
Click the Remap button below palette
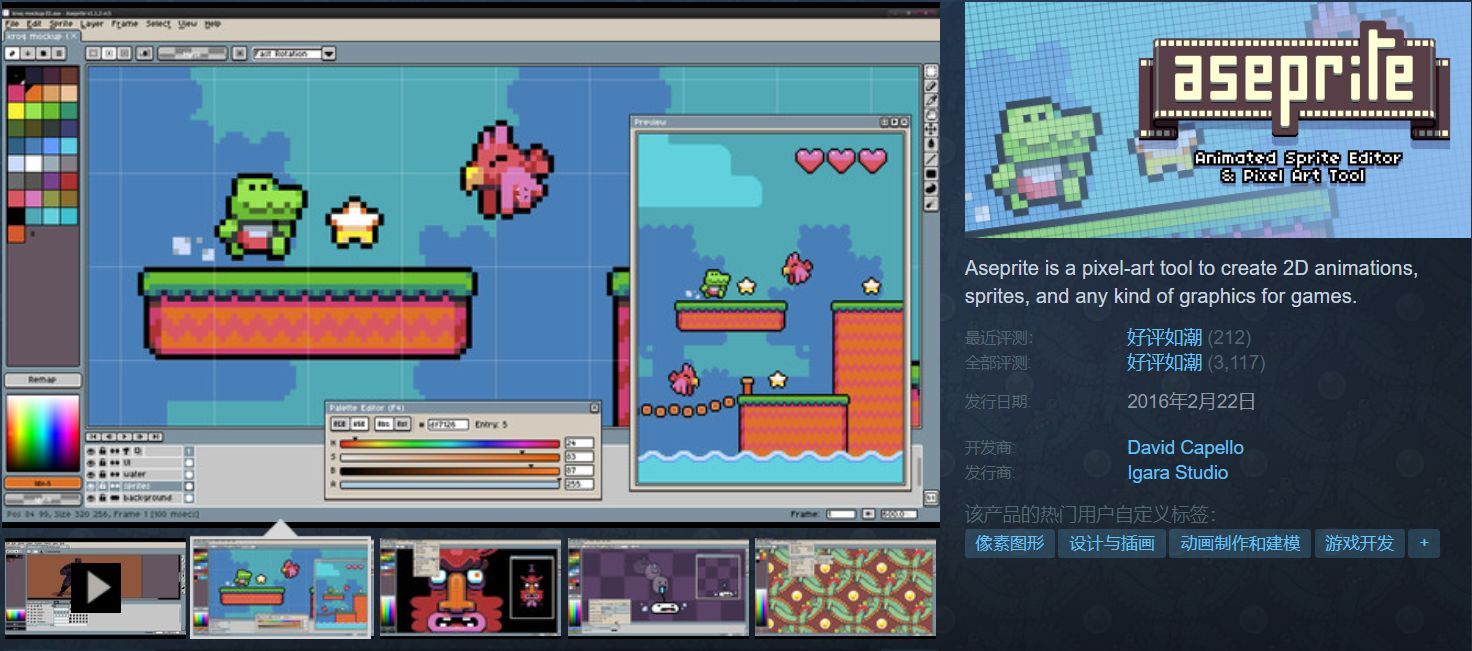[43, 380]
